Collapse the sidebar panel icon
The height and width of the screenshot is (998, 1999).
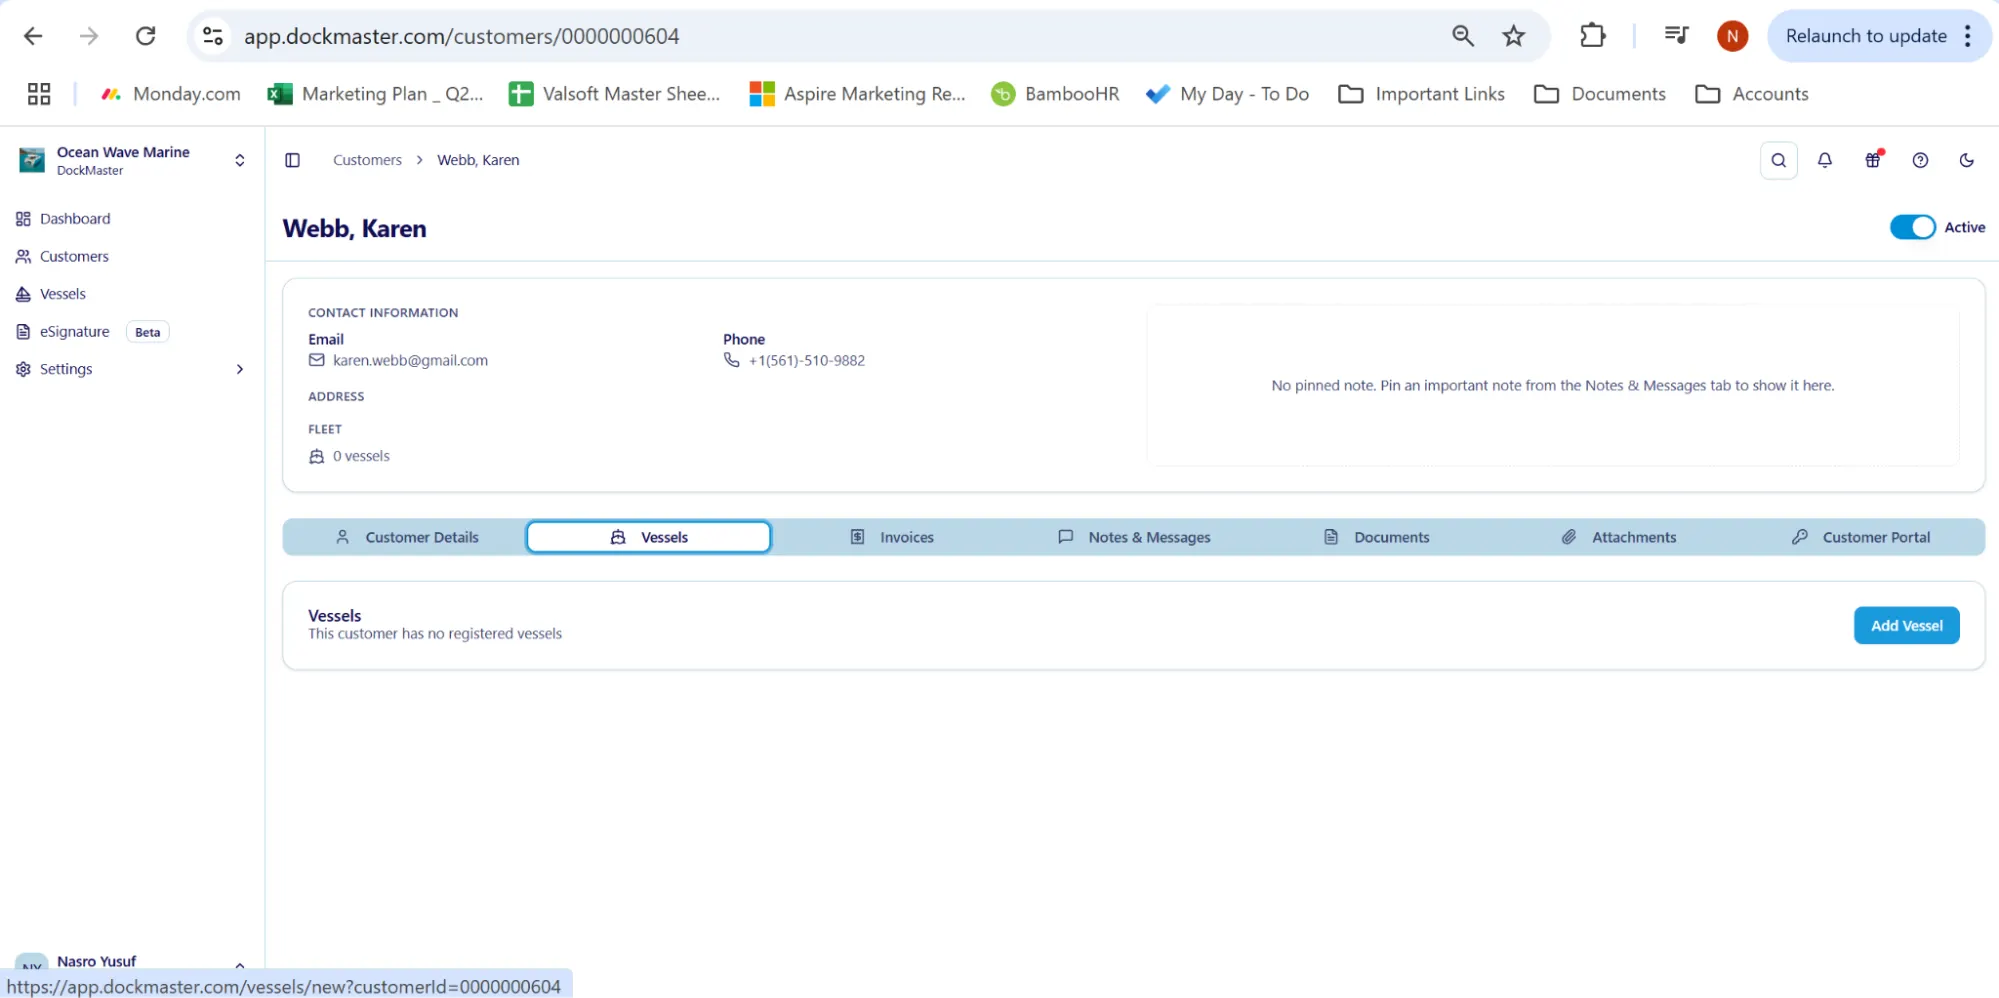[292, 160]
